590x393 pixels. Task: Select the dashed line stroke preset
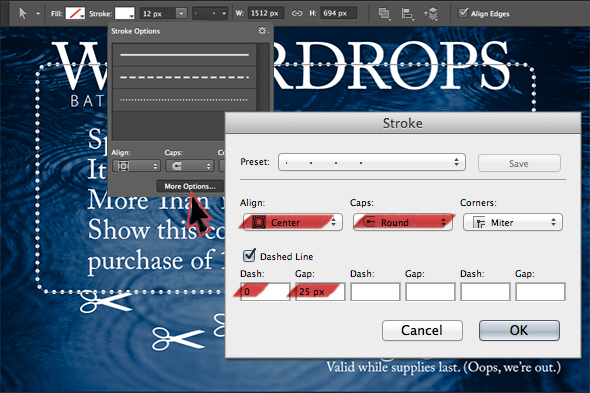click(x=184, y=78)
